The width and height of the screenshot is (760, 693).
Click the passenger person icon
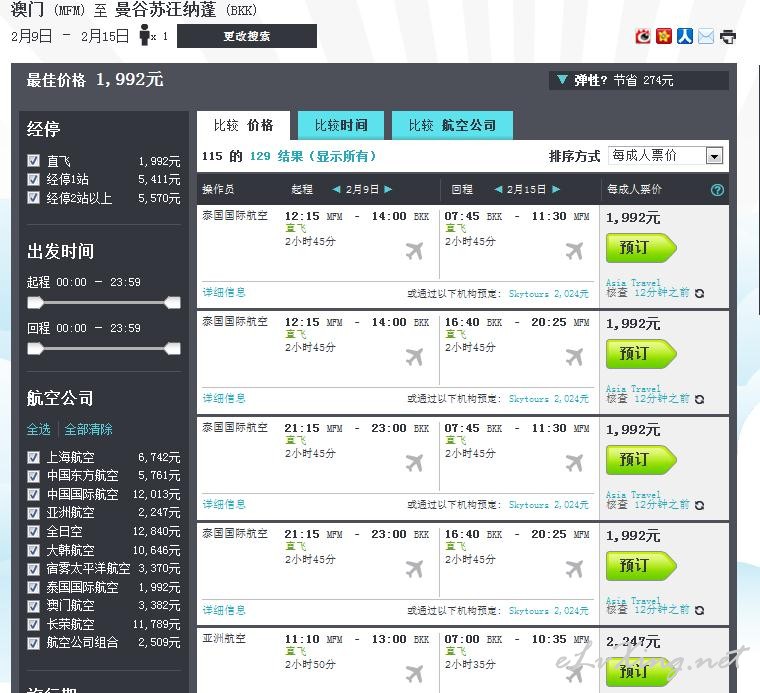point(144,35)
